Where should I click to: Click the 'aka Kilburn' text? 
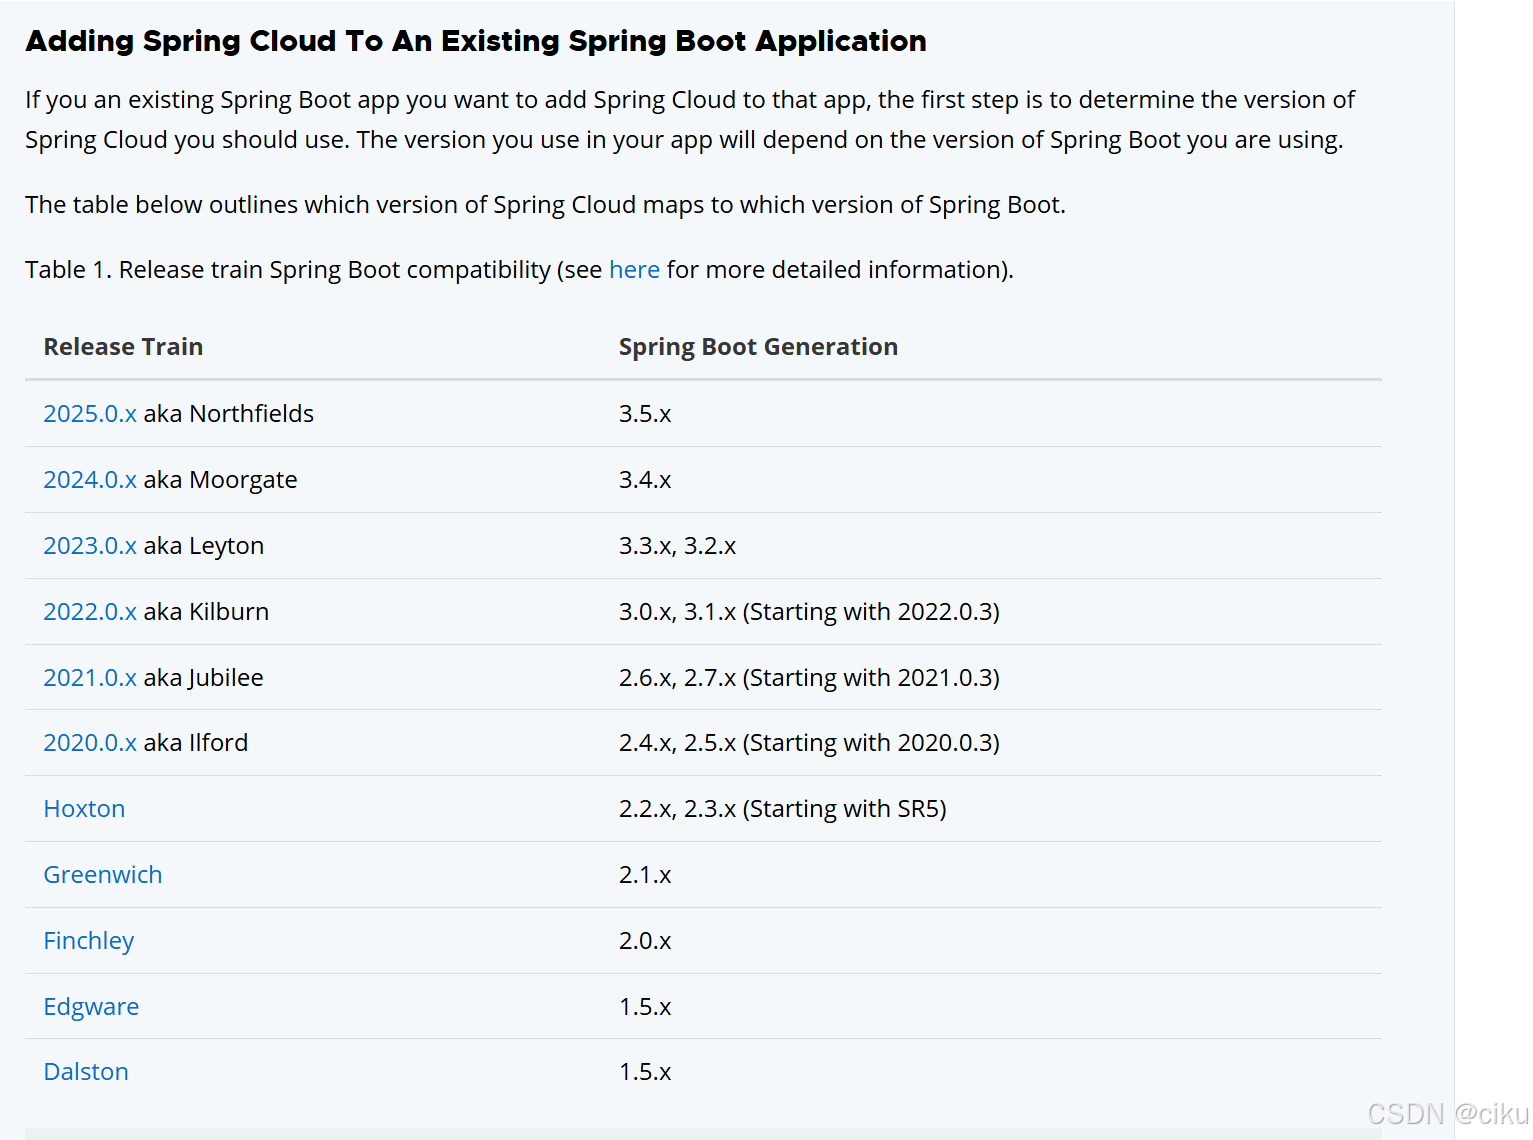click(206, 612)
